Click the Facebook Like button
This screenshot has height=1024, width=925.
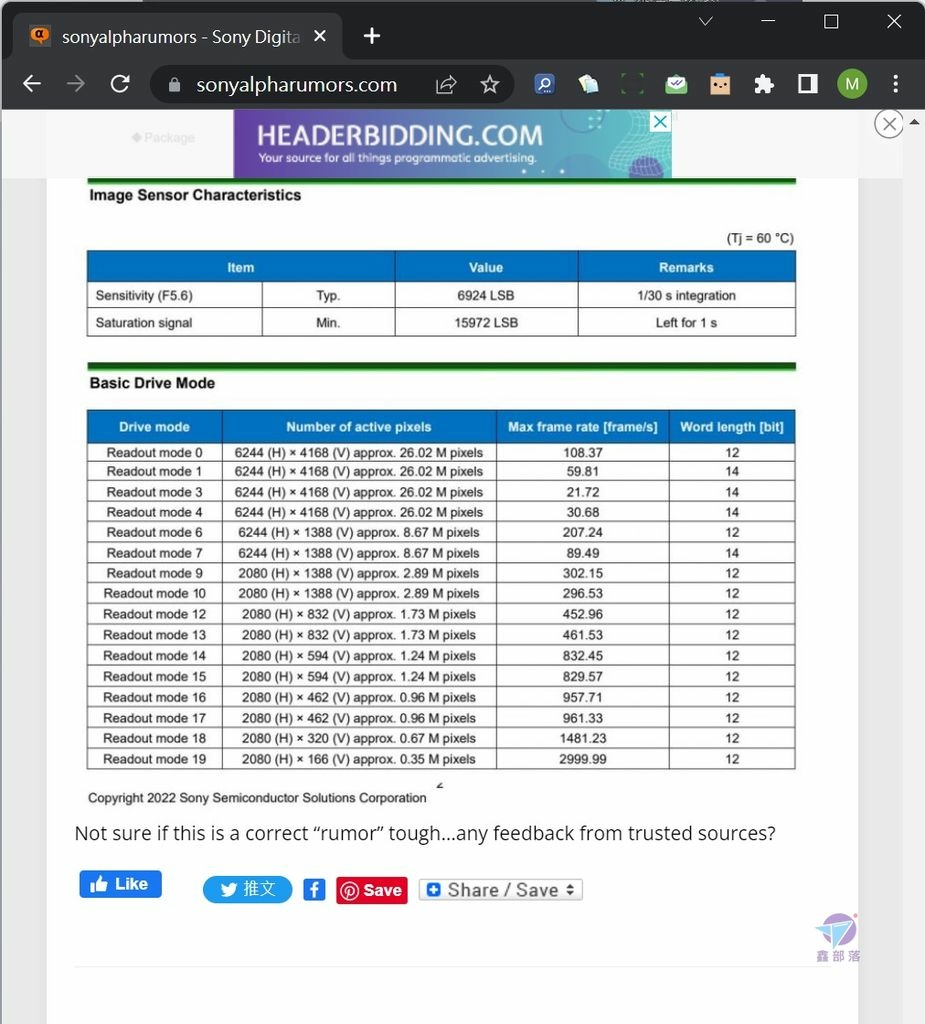pyautogui.click(x=120, y=884)
